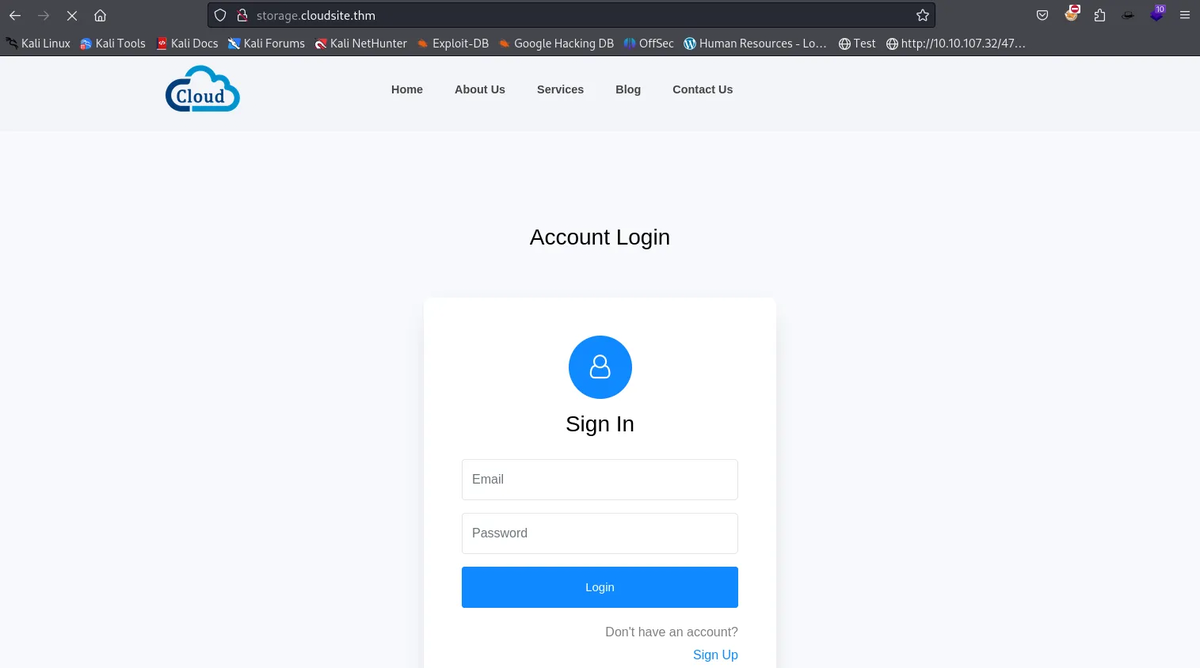Open the Firefox hamburger menu
Image resolution: width=1200 pixels, height=668 pixels.
point(1184,15)
